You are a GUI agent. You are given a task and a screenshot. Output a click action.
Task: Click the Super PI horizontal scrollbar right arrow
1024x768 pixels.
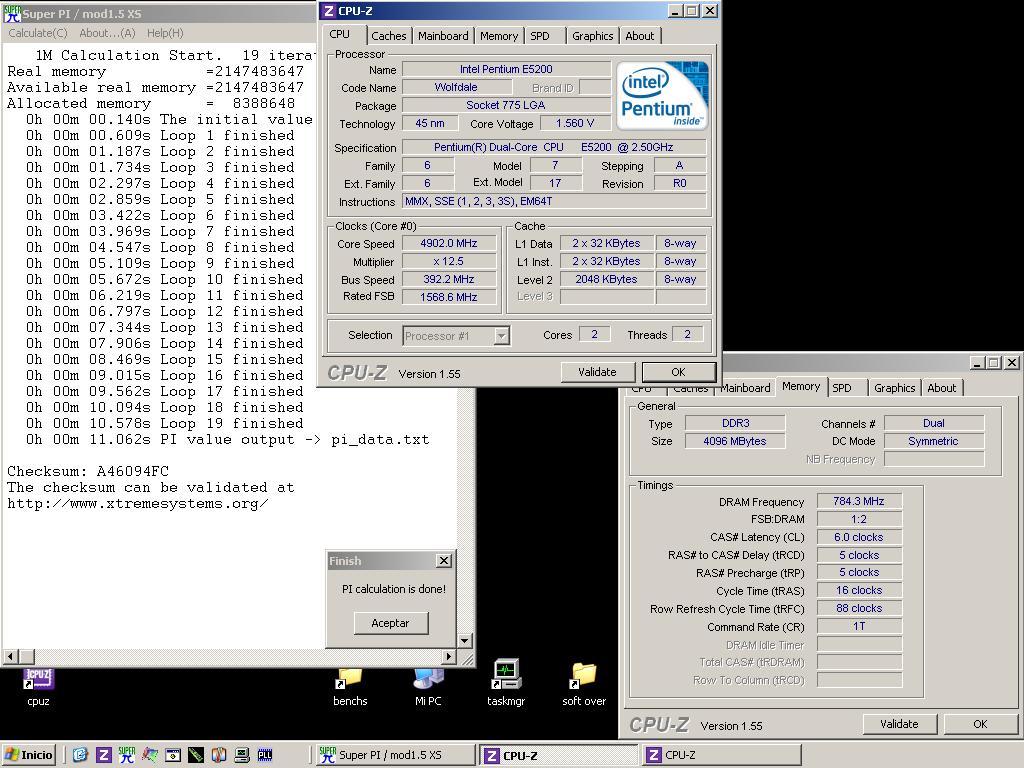(449, 656)
